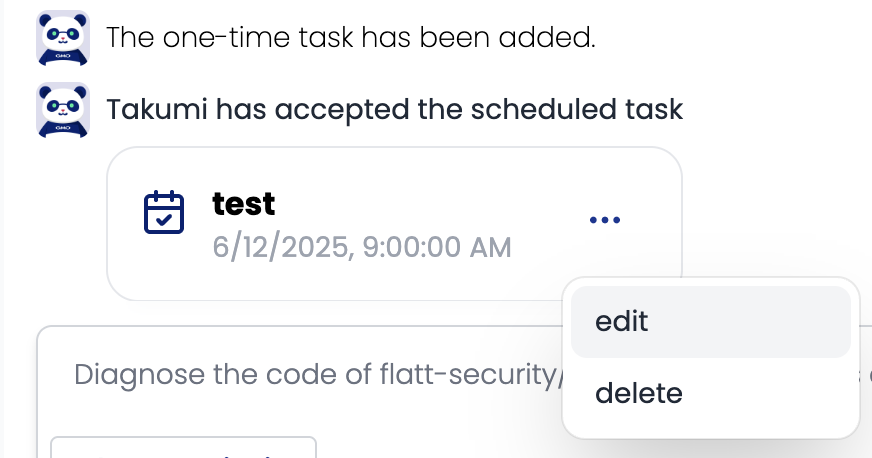Click "Takumi has accepted the scheduled task" message

(x=394, y=109)
